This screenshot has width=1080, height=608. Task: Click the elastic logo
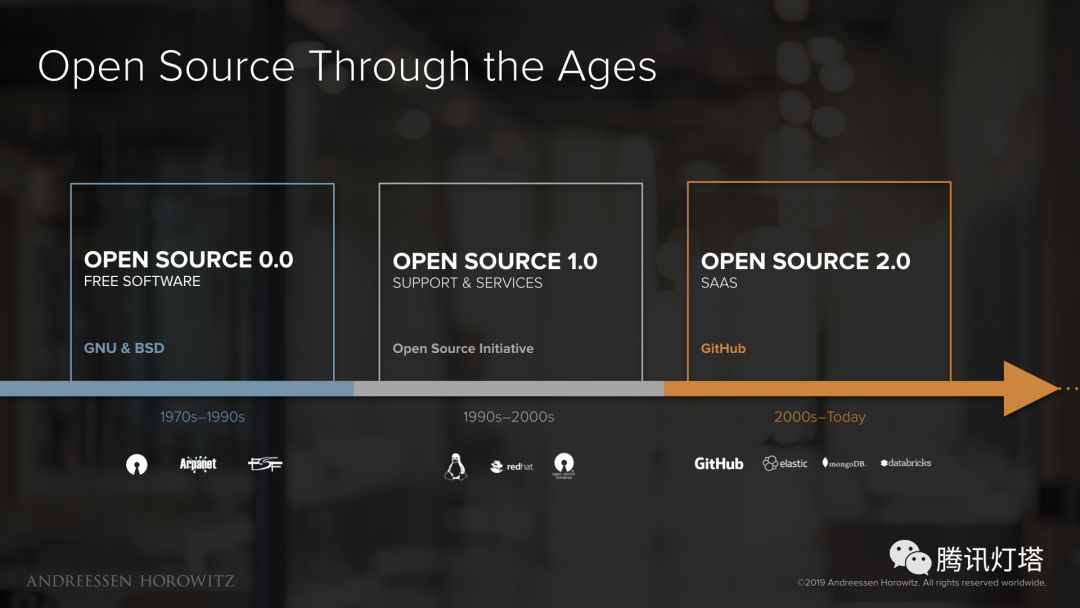click(785, 463)
